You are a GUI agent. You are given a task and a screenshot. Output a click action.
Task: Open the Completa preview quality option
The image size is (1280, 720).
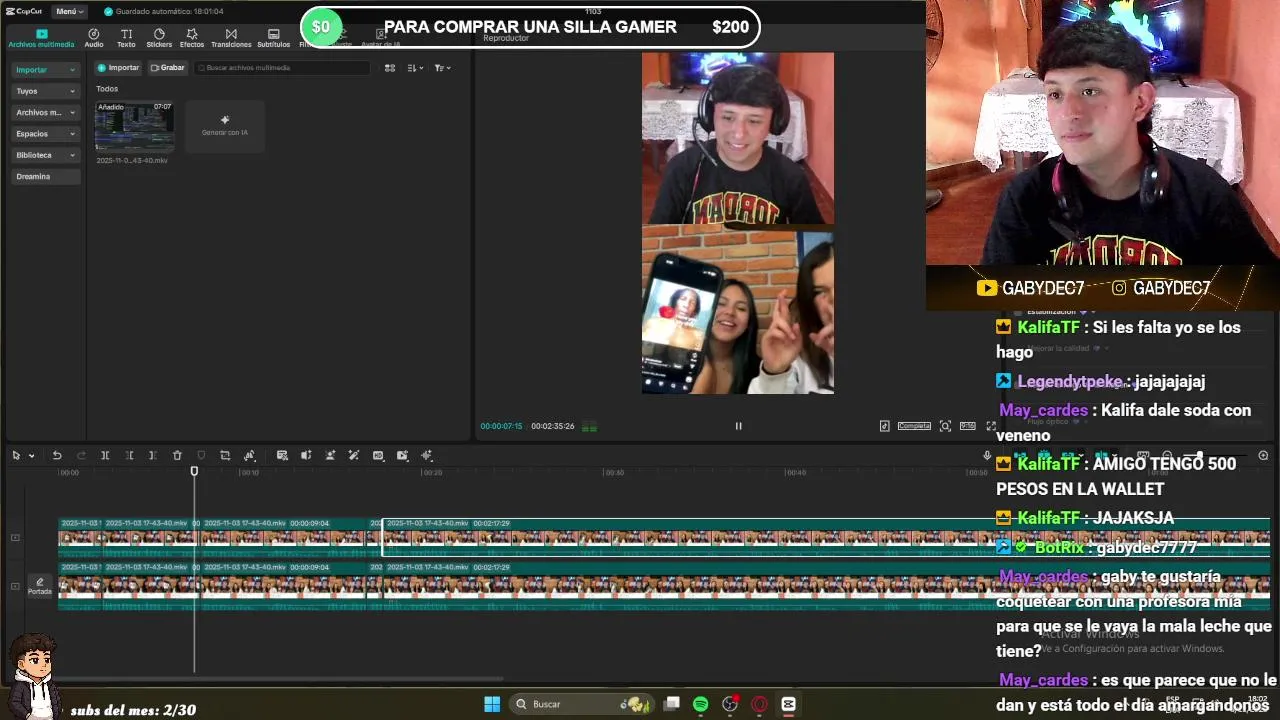coord(914,426)
